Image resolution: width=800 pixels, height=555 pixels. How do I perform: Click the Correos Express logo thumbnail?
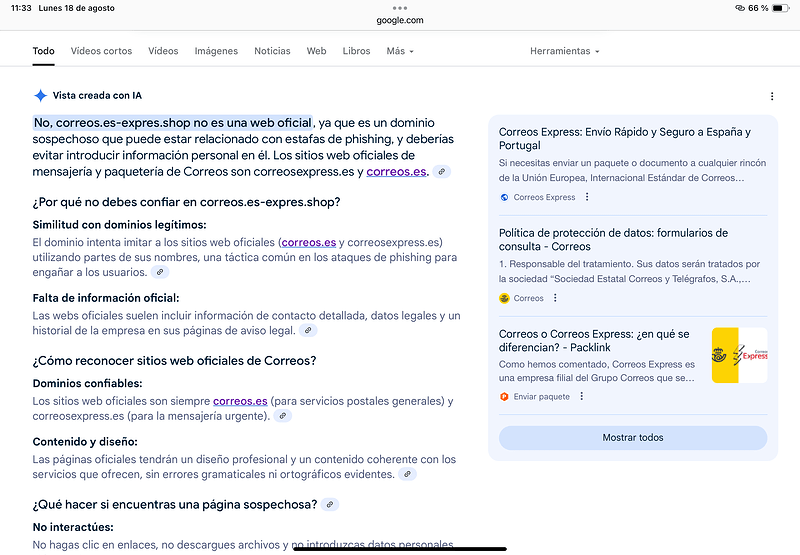pyautogui.click(x=739, y=355)
